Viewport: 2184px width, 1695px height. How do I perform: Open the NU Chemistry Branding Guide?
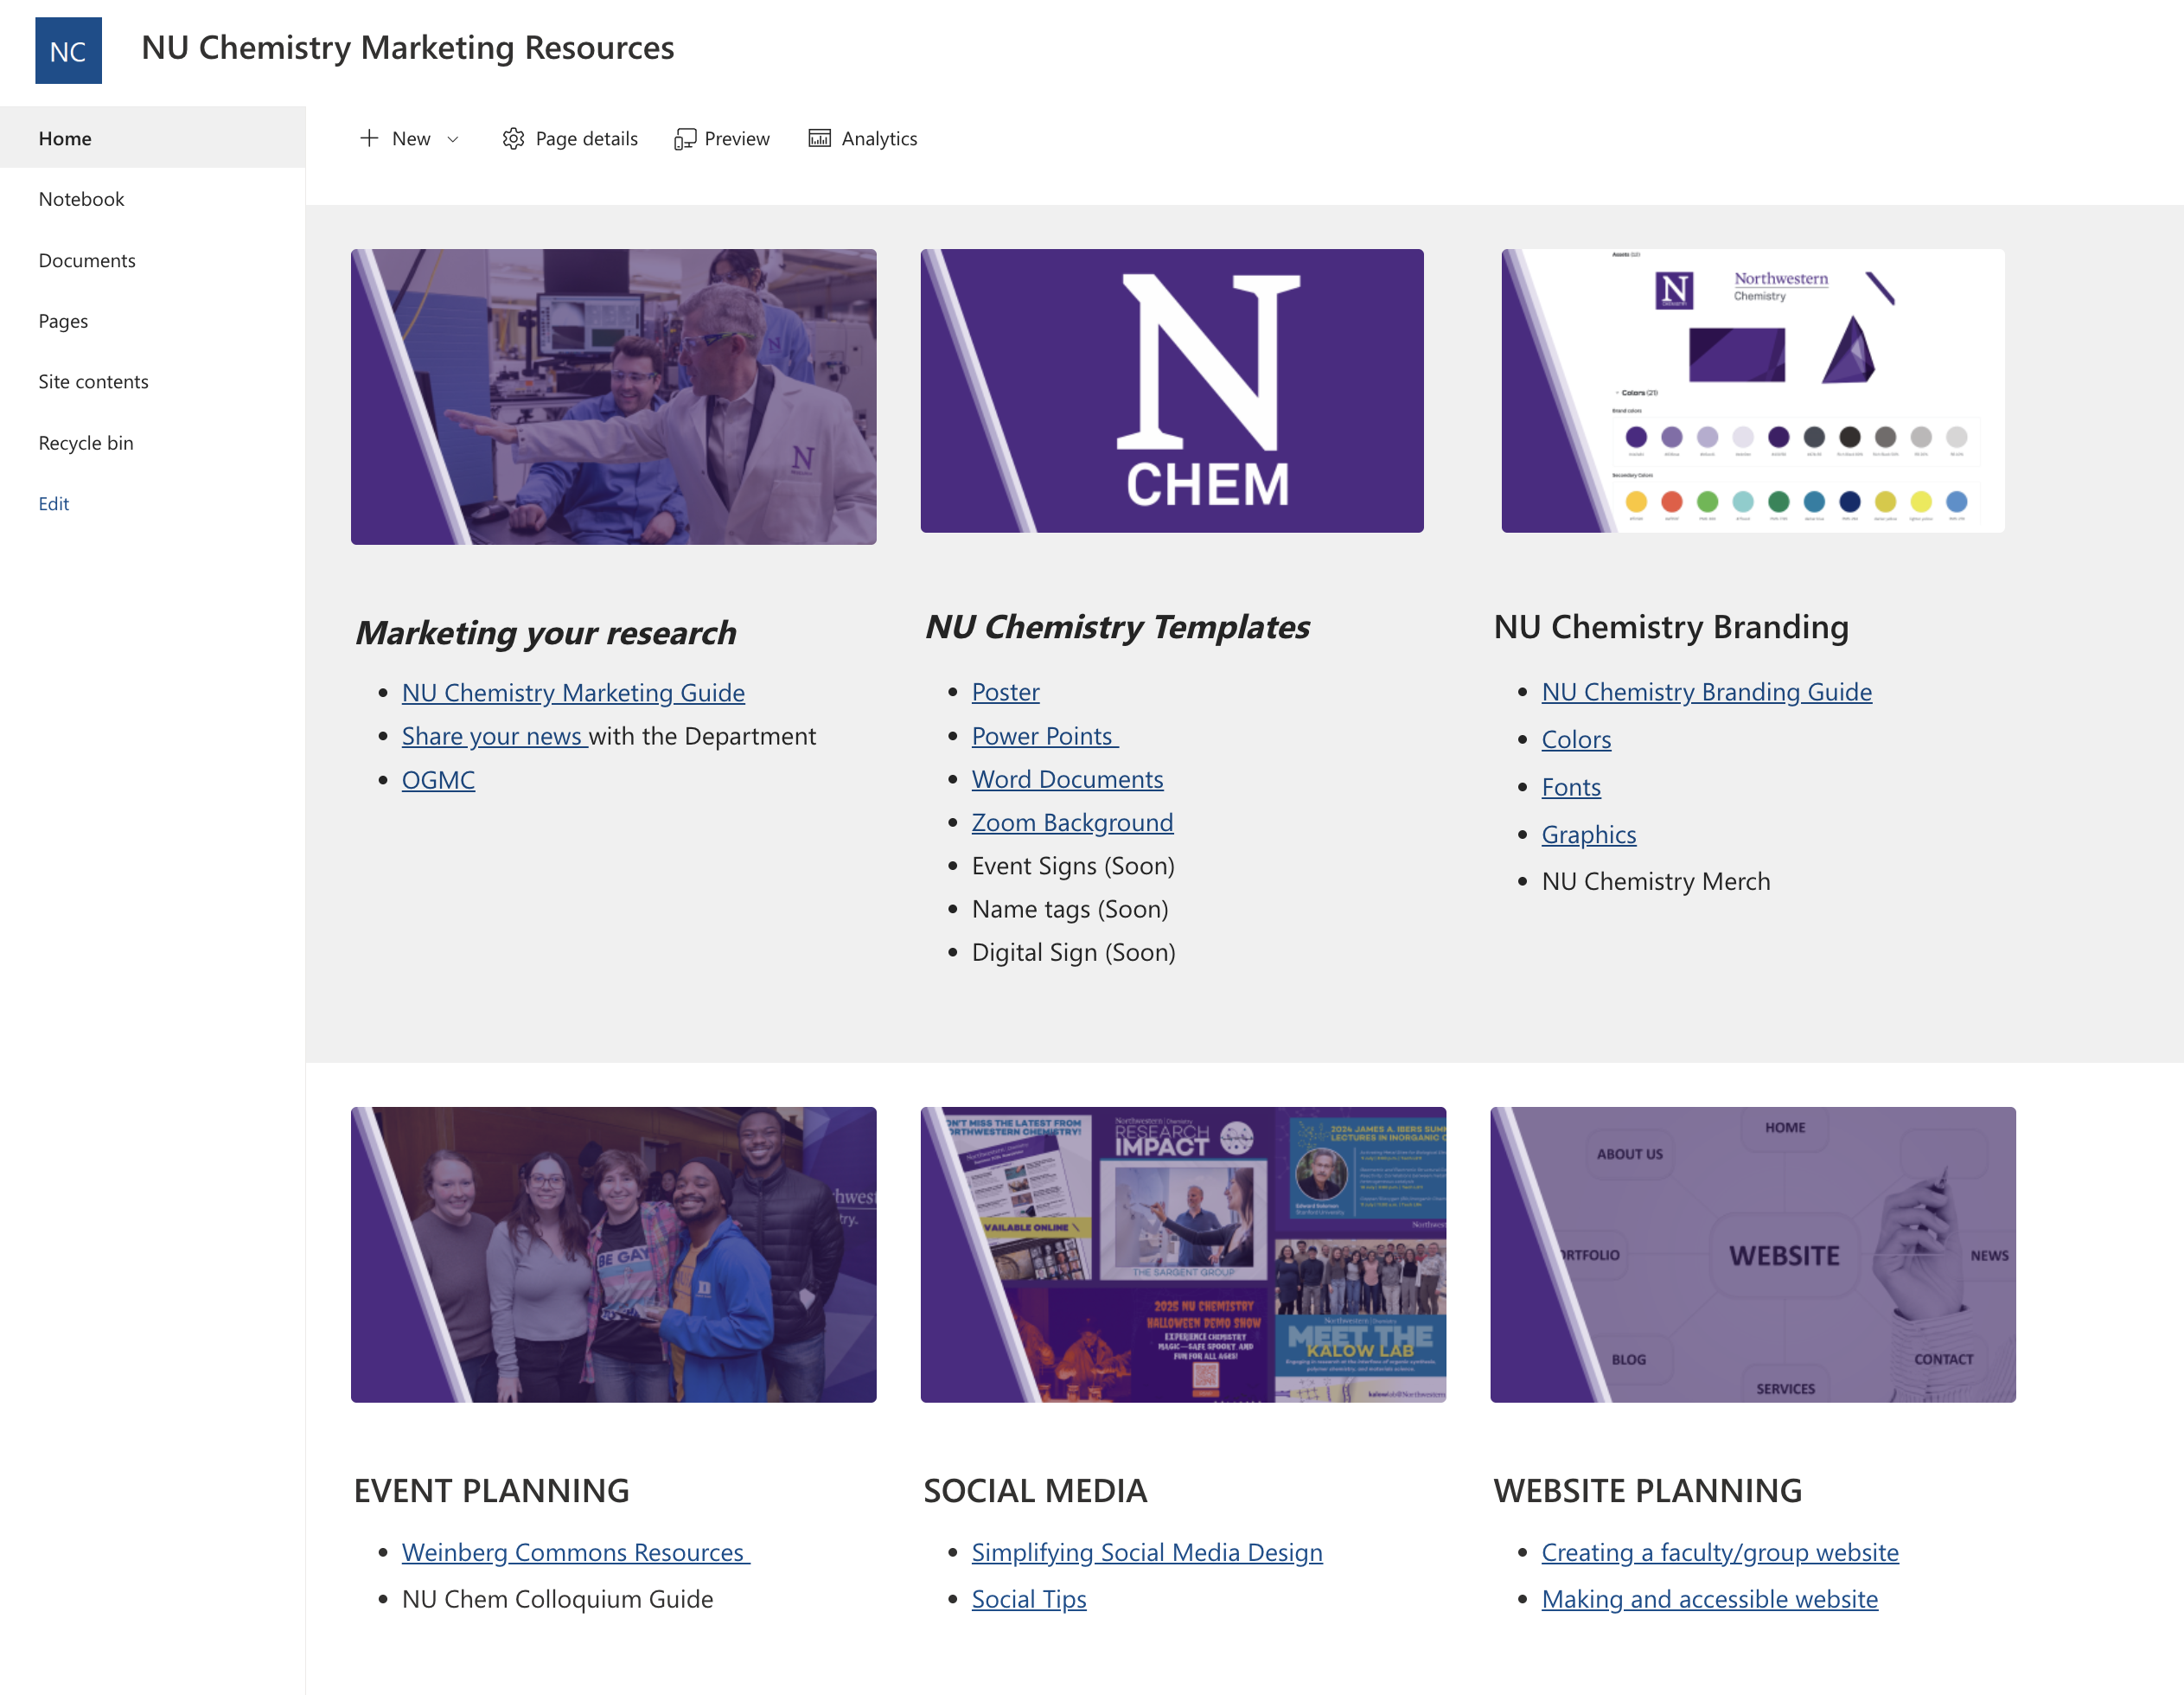pyautogui.click(x=1707, y=691)
